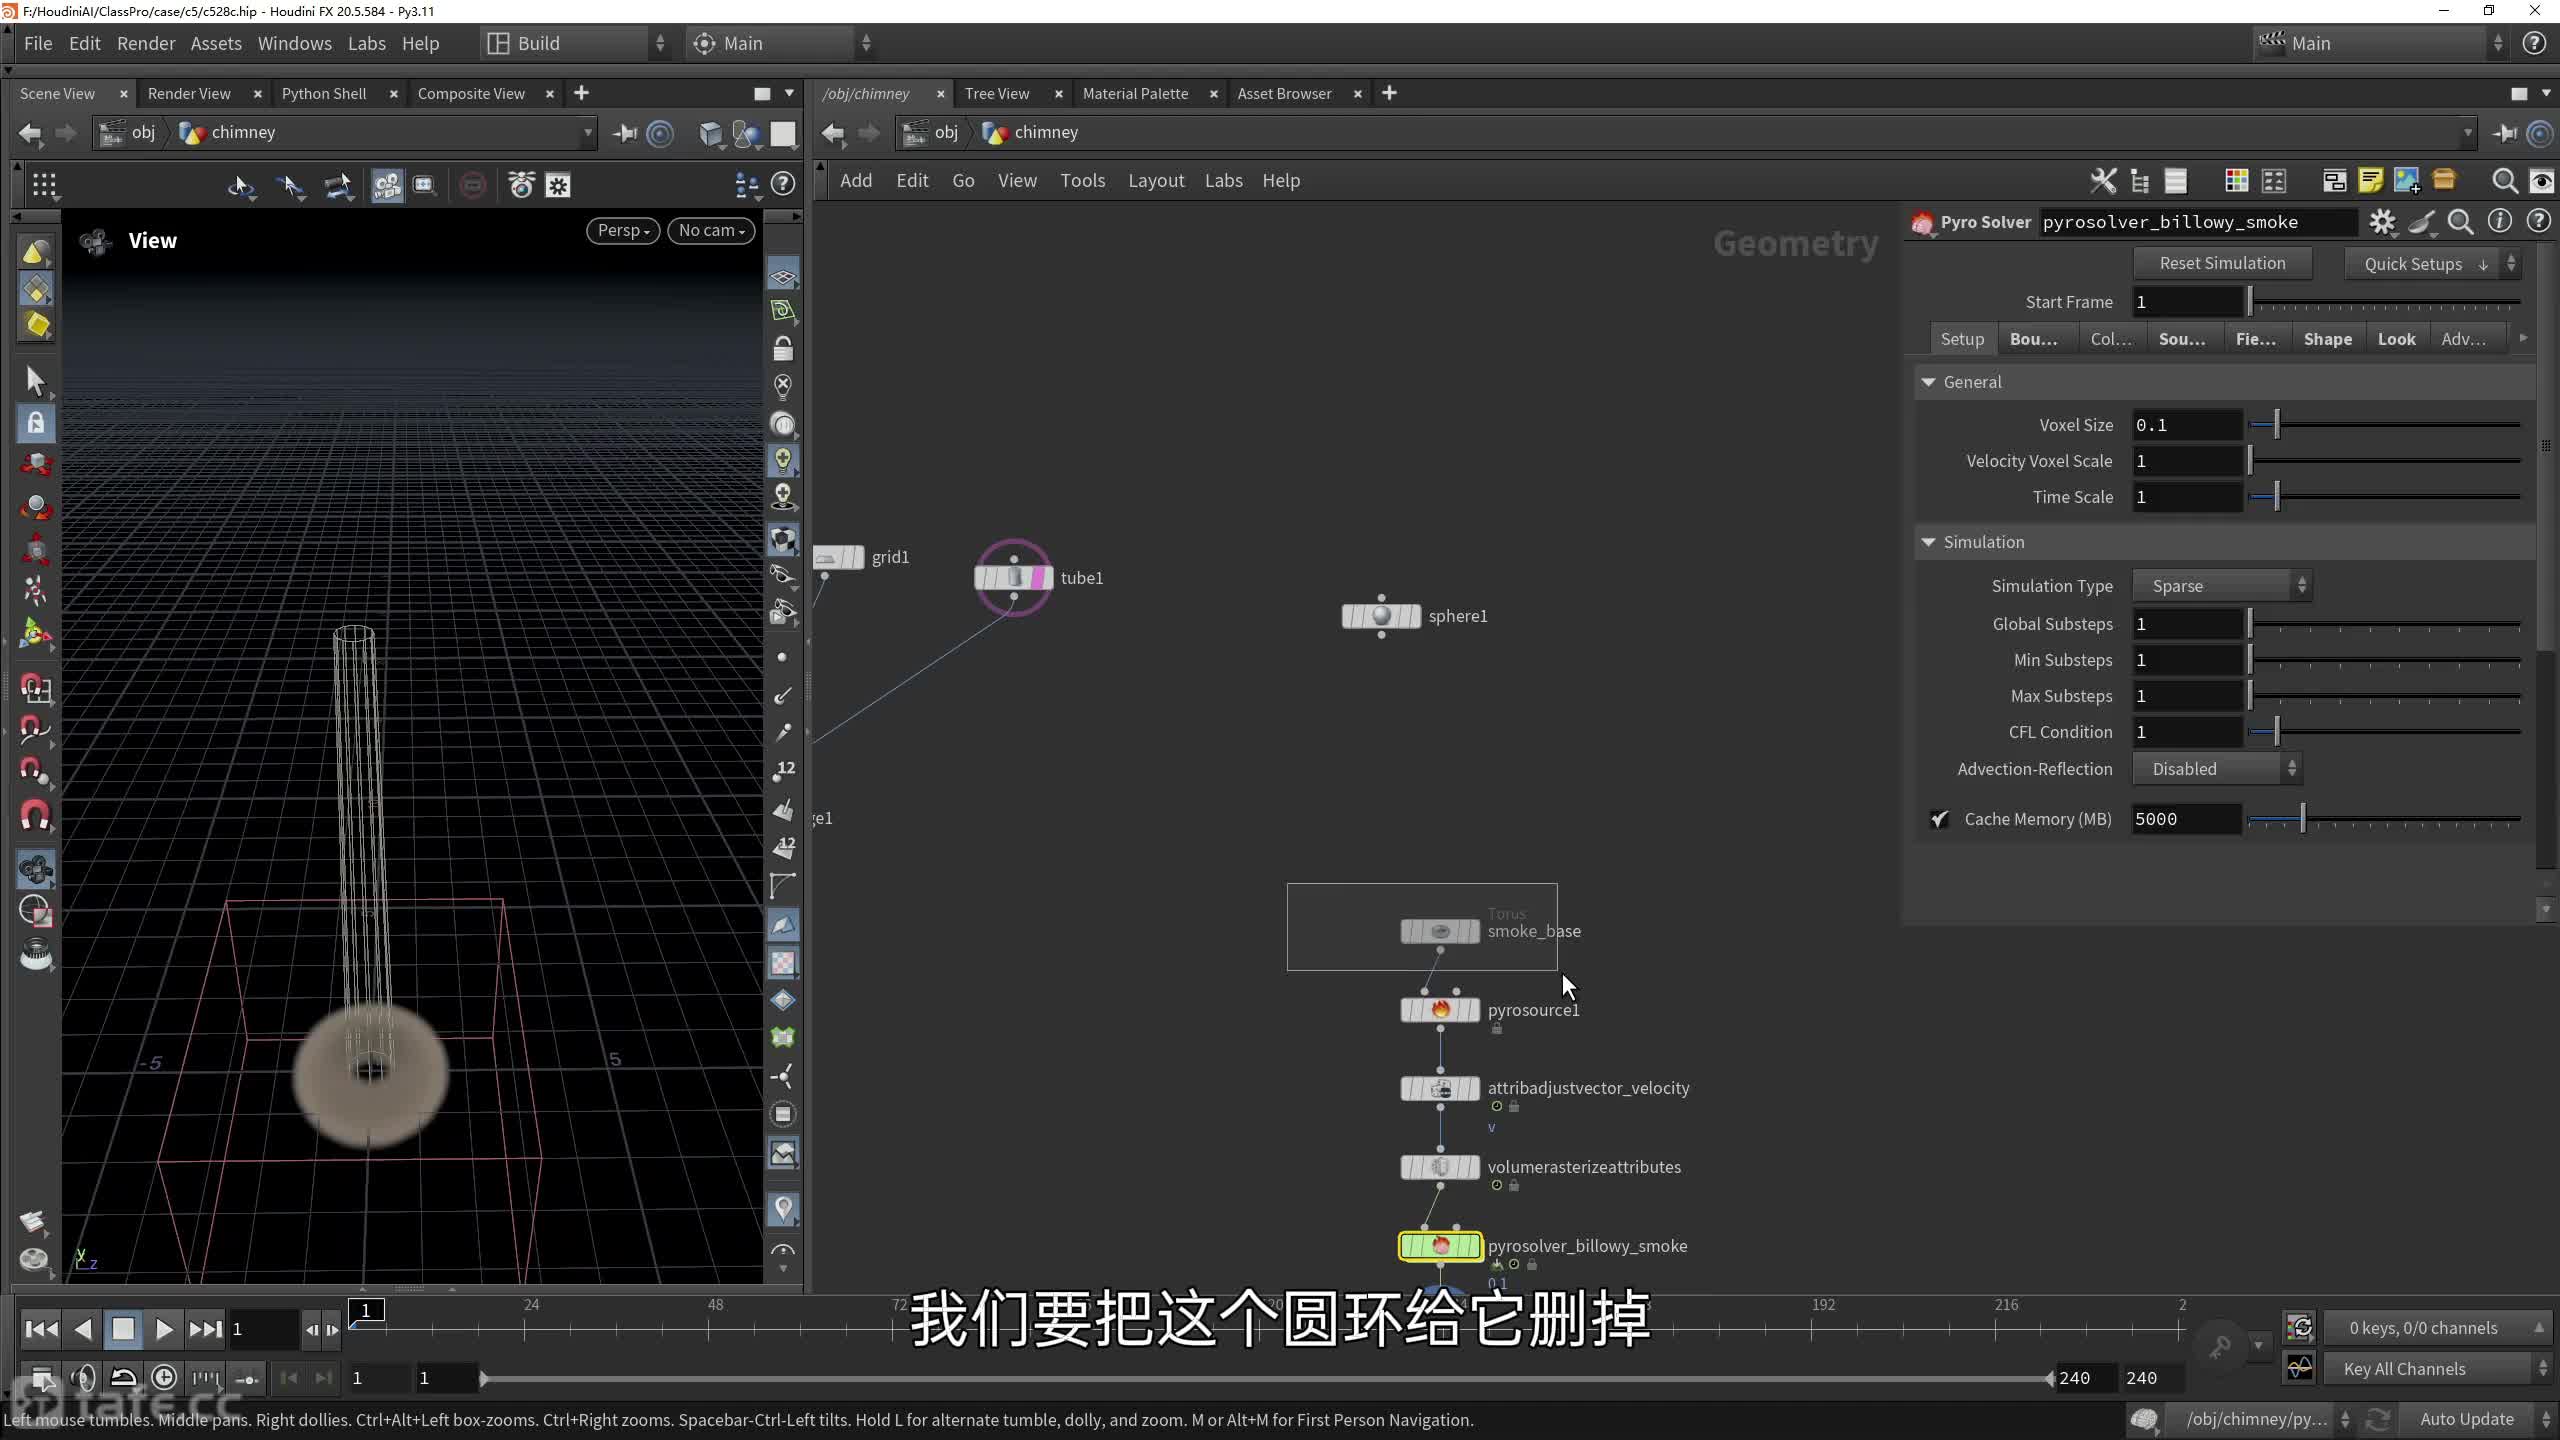Adjust the Voxel Size slider
2560x1440 pixels.
[2277, 425]
